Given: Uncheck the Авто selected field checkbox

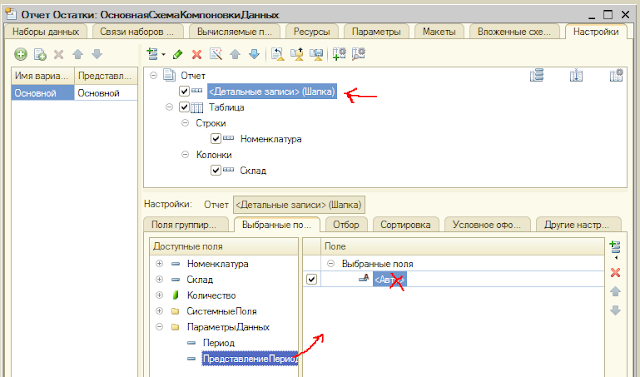Looking at the screenshot, I should click(311, 279).
